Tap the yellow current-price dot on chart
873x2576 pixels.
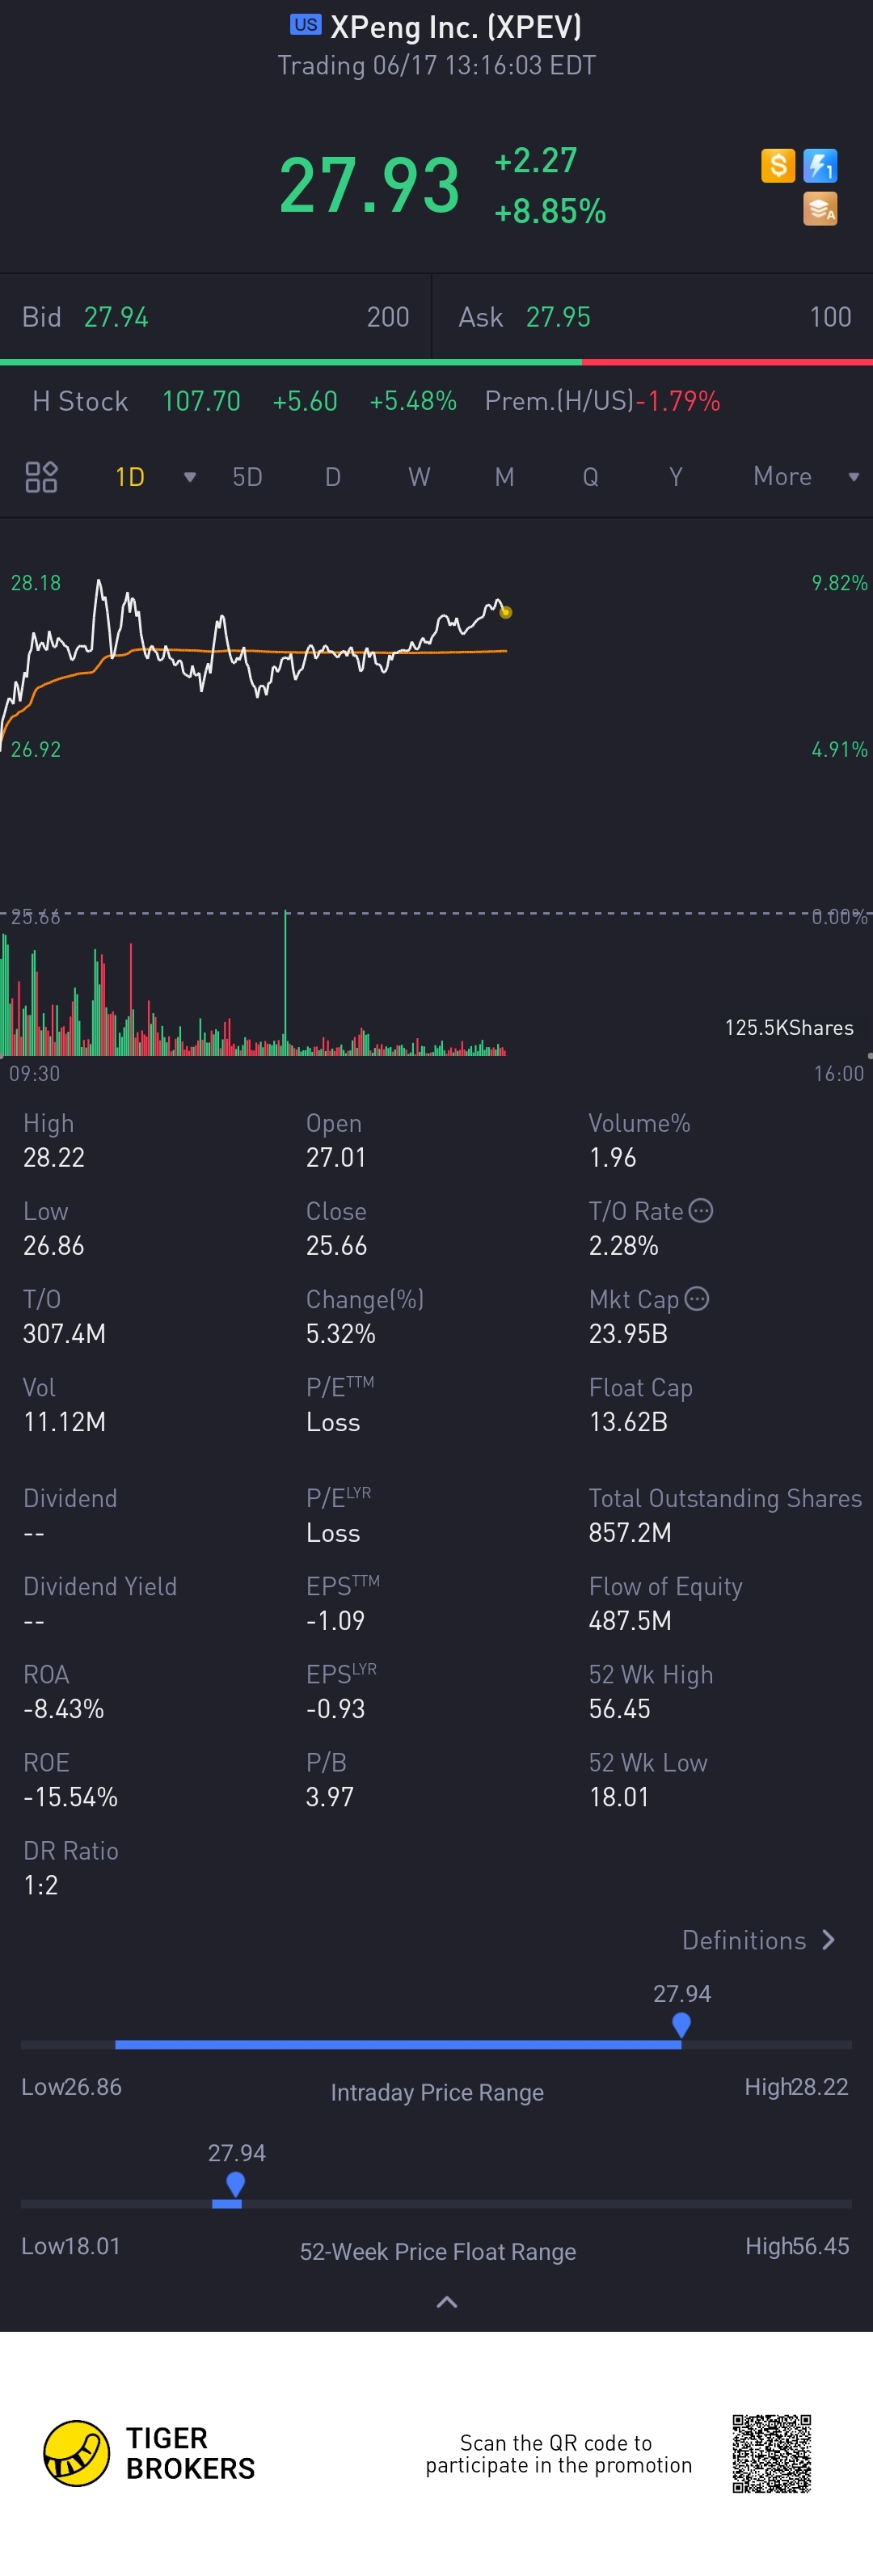505,612
